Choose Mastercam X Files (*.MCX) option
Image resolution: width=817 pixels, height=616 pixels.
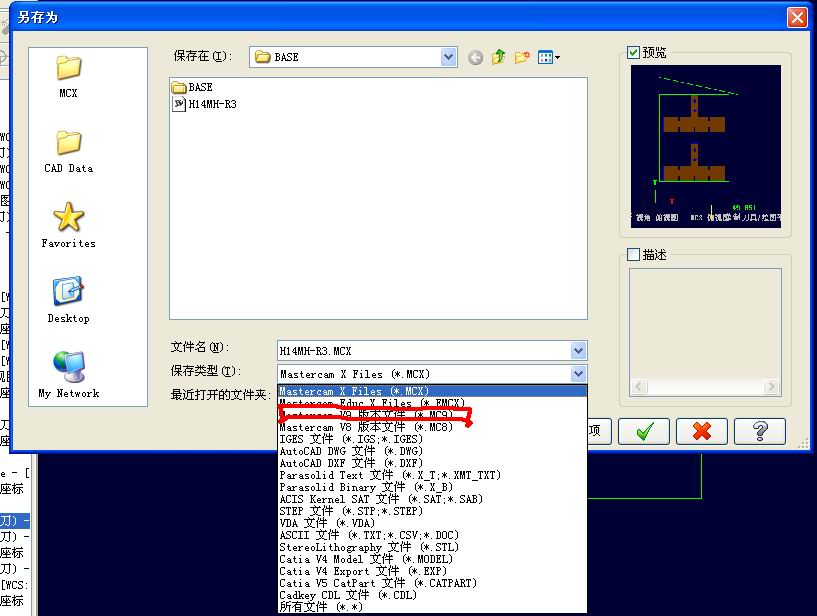click(432, 391)
